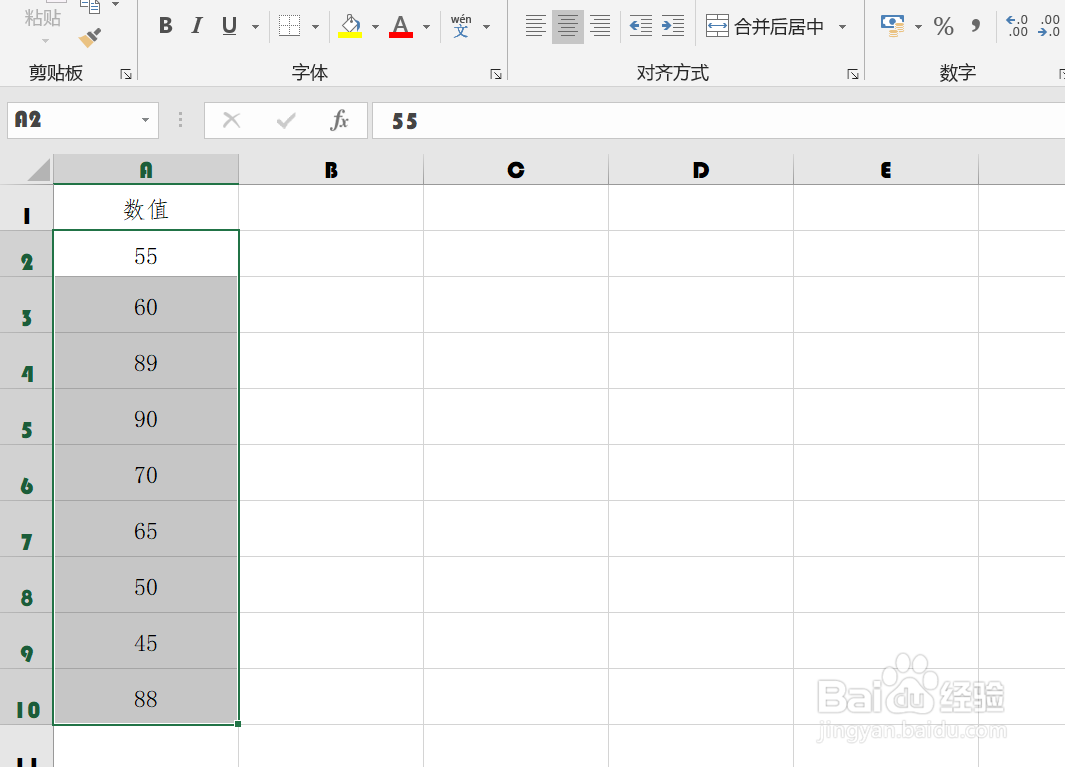Increase decimal places

[x=1017, y=26]
